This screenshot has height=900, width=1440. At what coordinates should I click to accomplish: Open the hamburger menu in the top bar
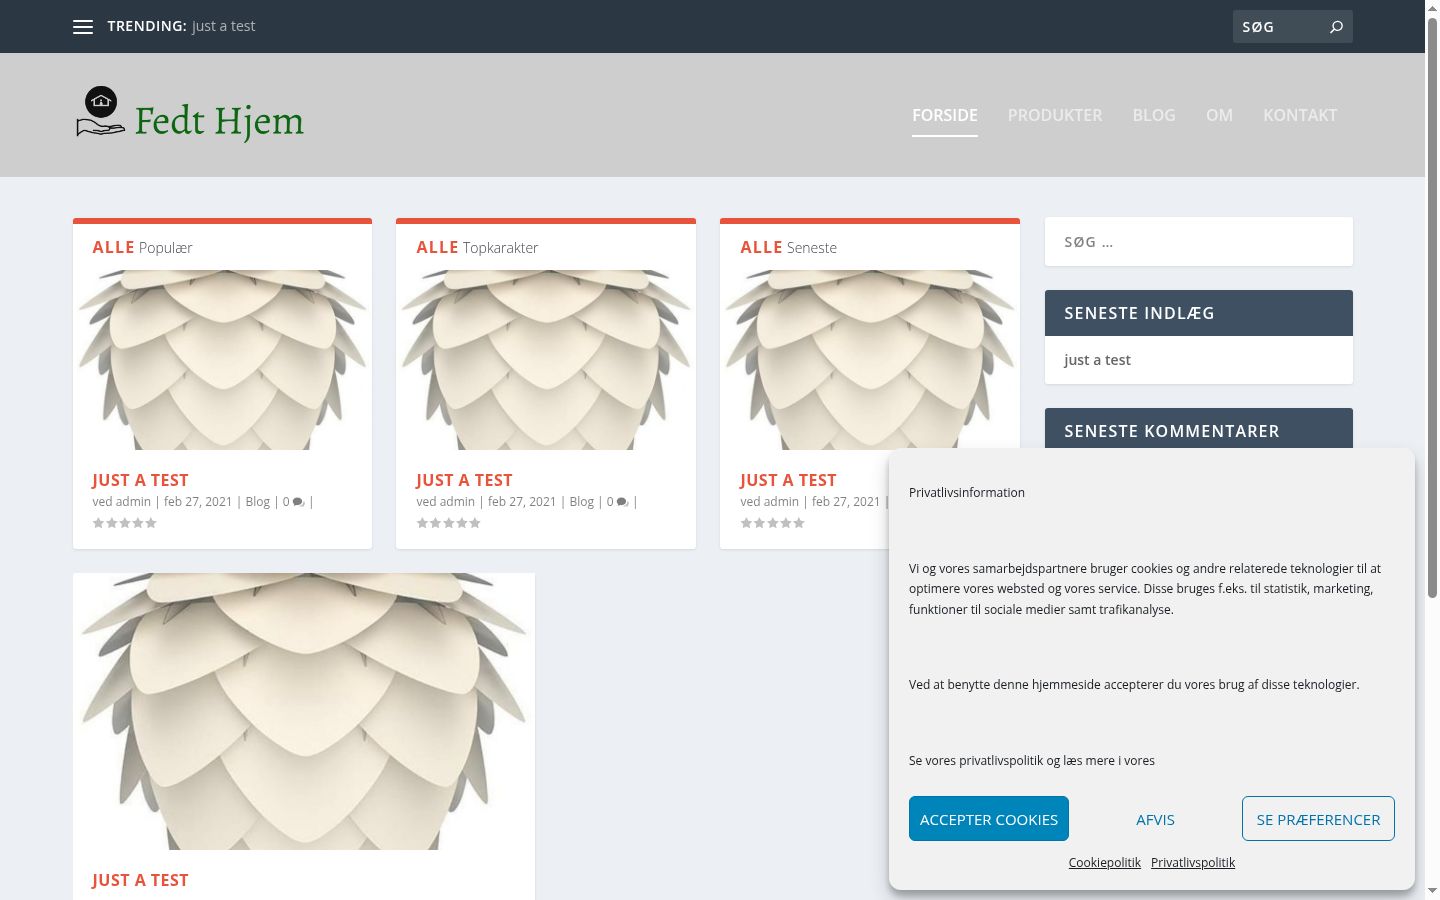[83, 27]
